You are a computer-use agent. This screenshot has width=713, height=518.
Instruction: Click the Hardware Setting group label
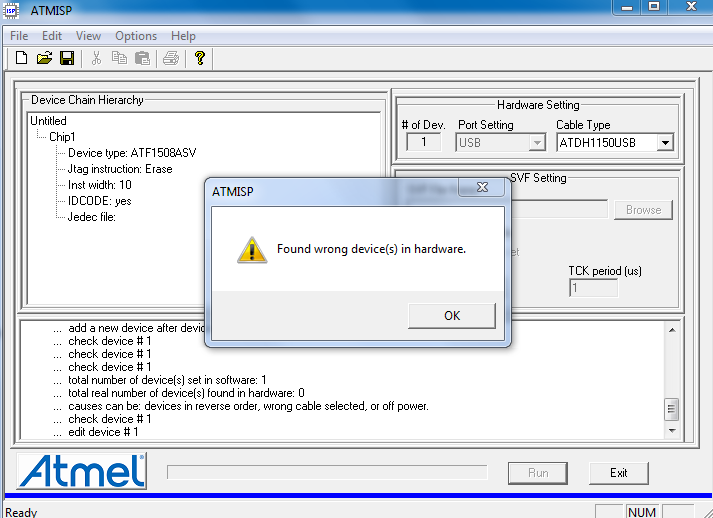[x=538, y=105]
